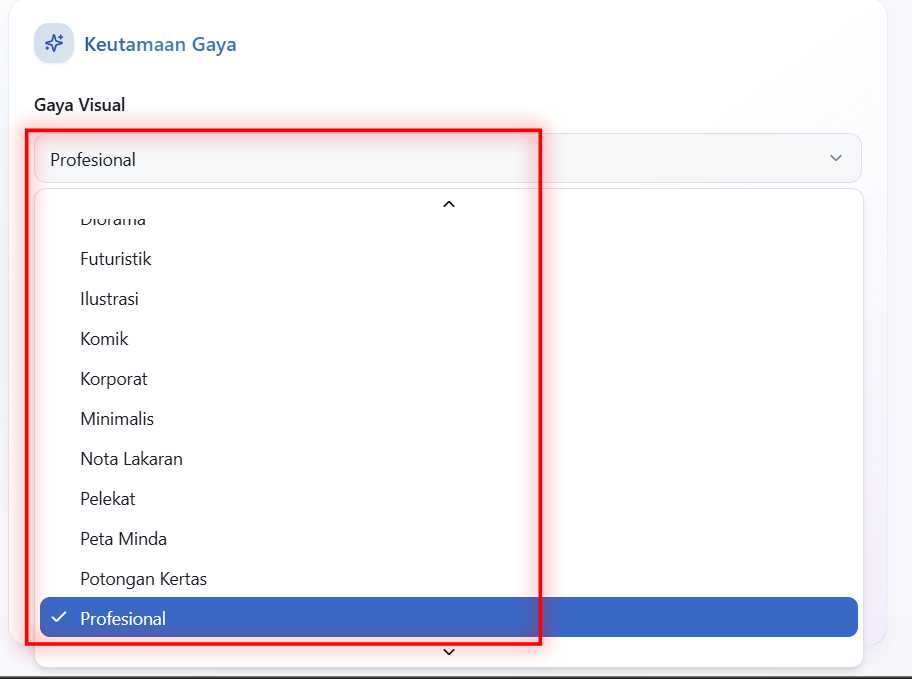Image resolution: width=912 pixels, height=679 pixels.
Task: Select Korporat in the dropdown list
Action: click(x=114, y=379)
